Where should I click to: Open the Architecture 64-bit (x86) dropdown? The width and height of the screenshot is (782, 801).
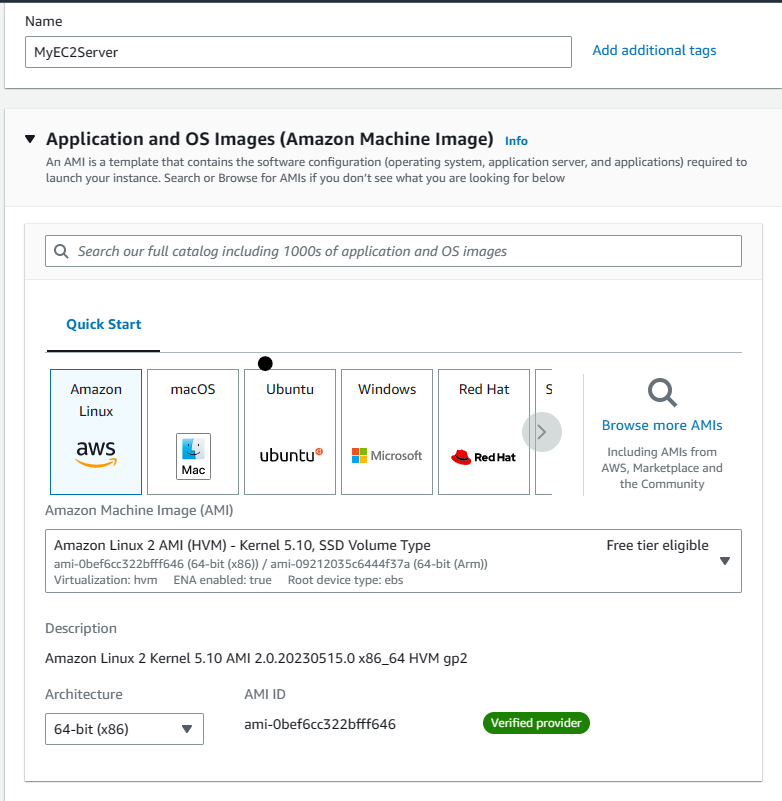[x=124, y=729]
